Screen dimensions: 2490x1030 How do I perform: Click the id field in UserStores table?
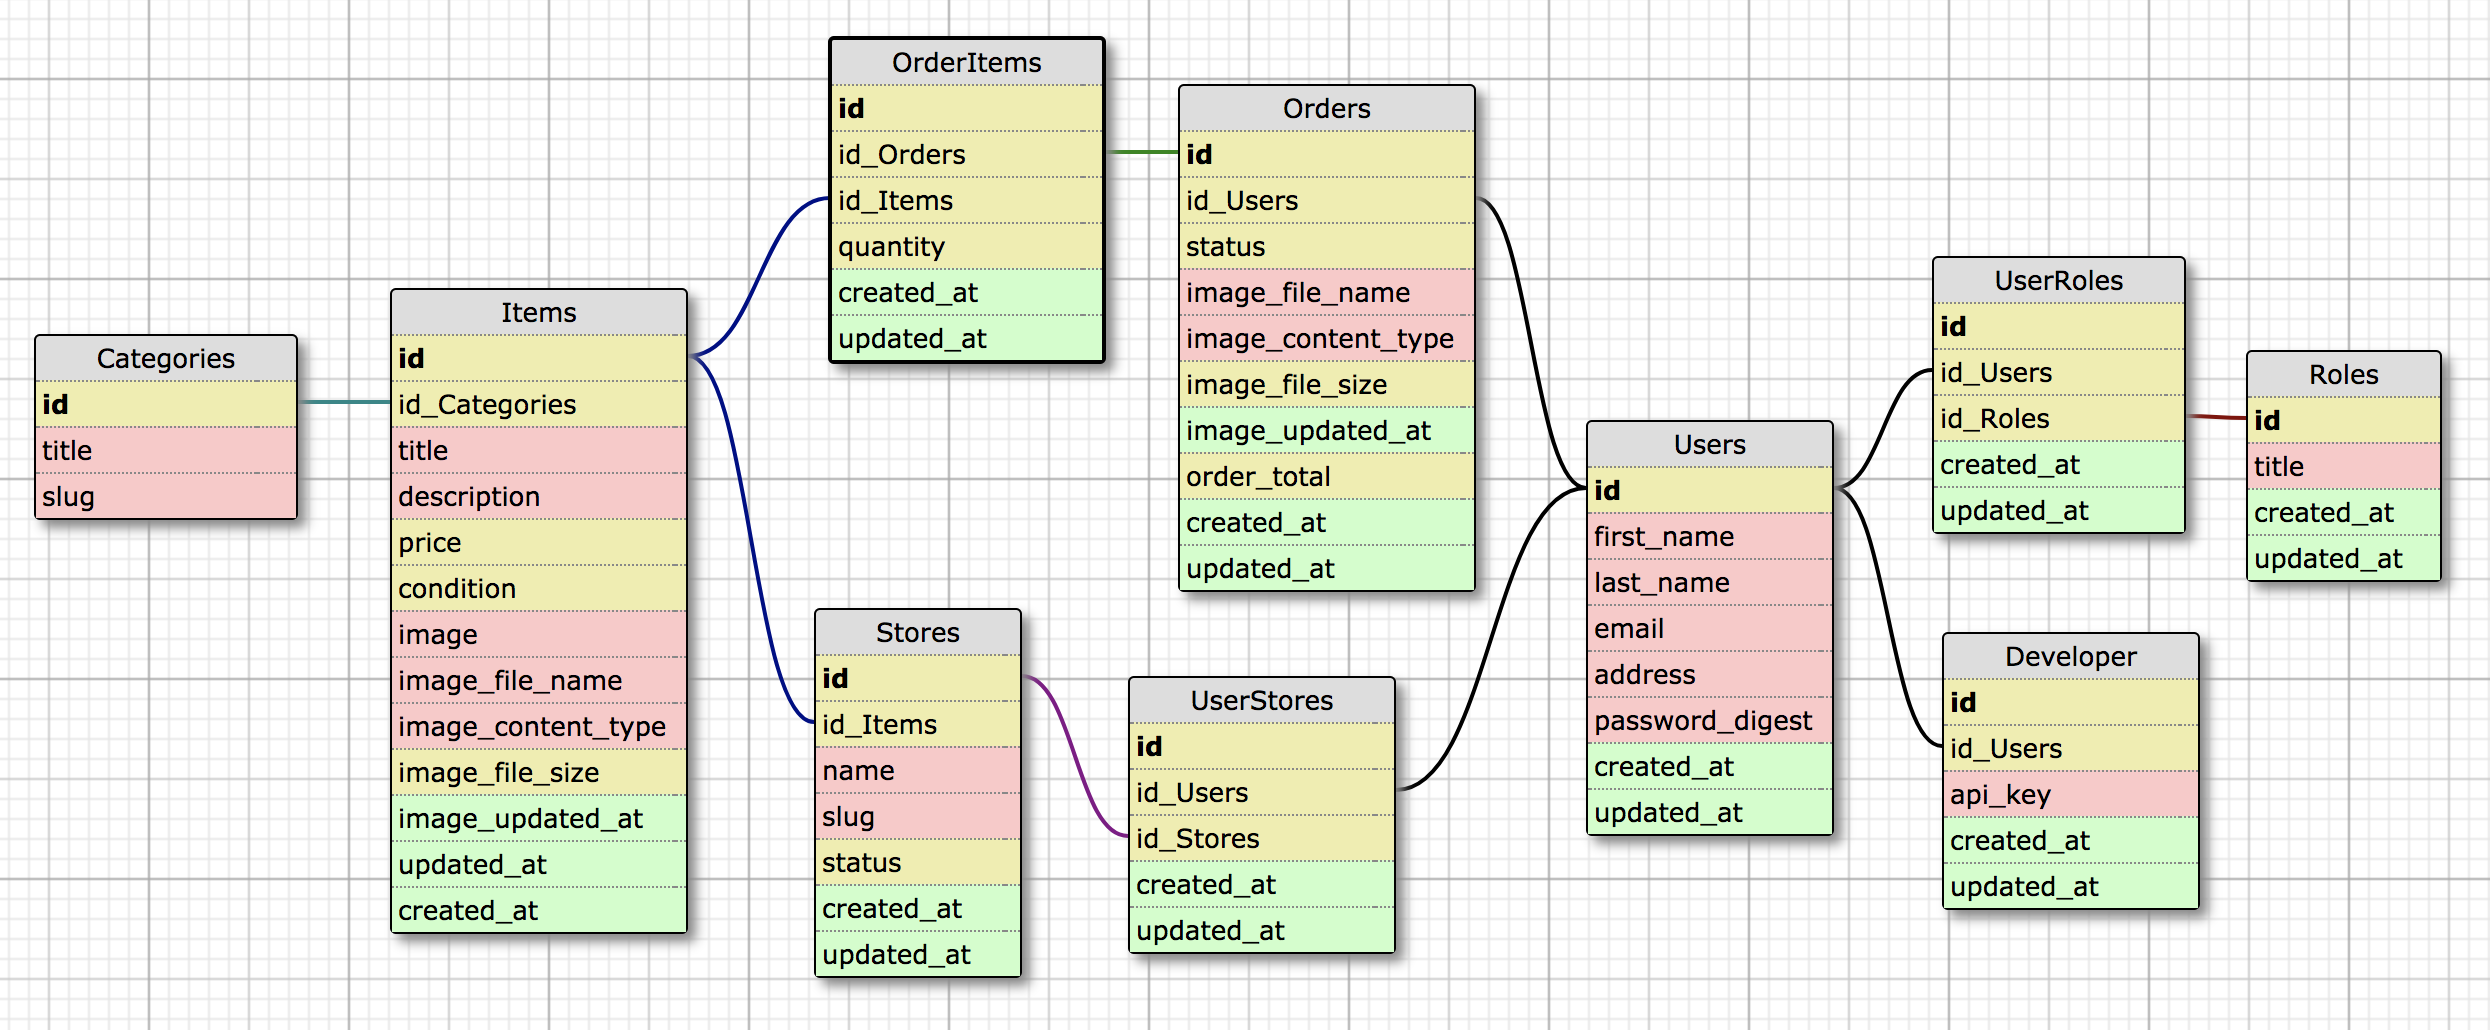coord(1262,746)
